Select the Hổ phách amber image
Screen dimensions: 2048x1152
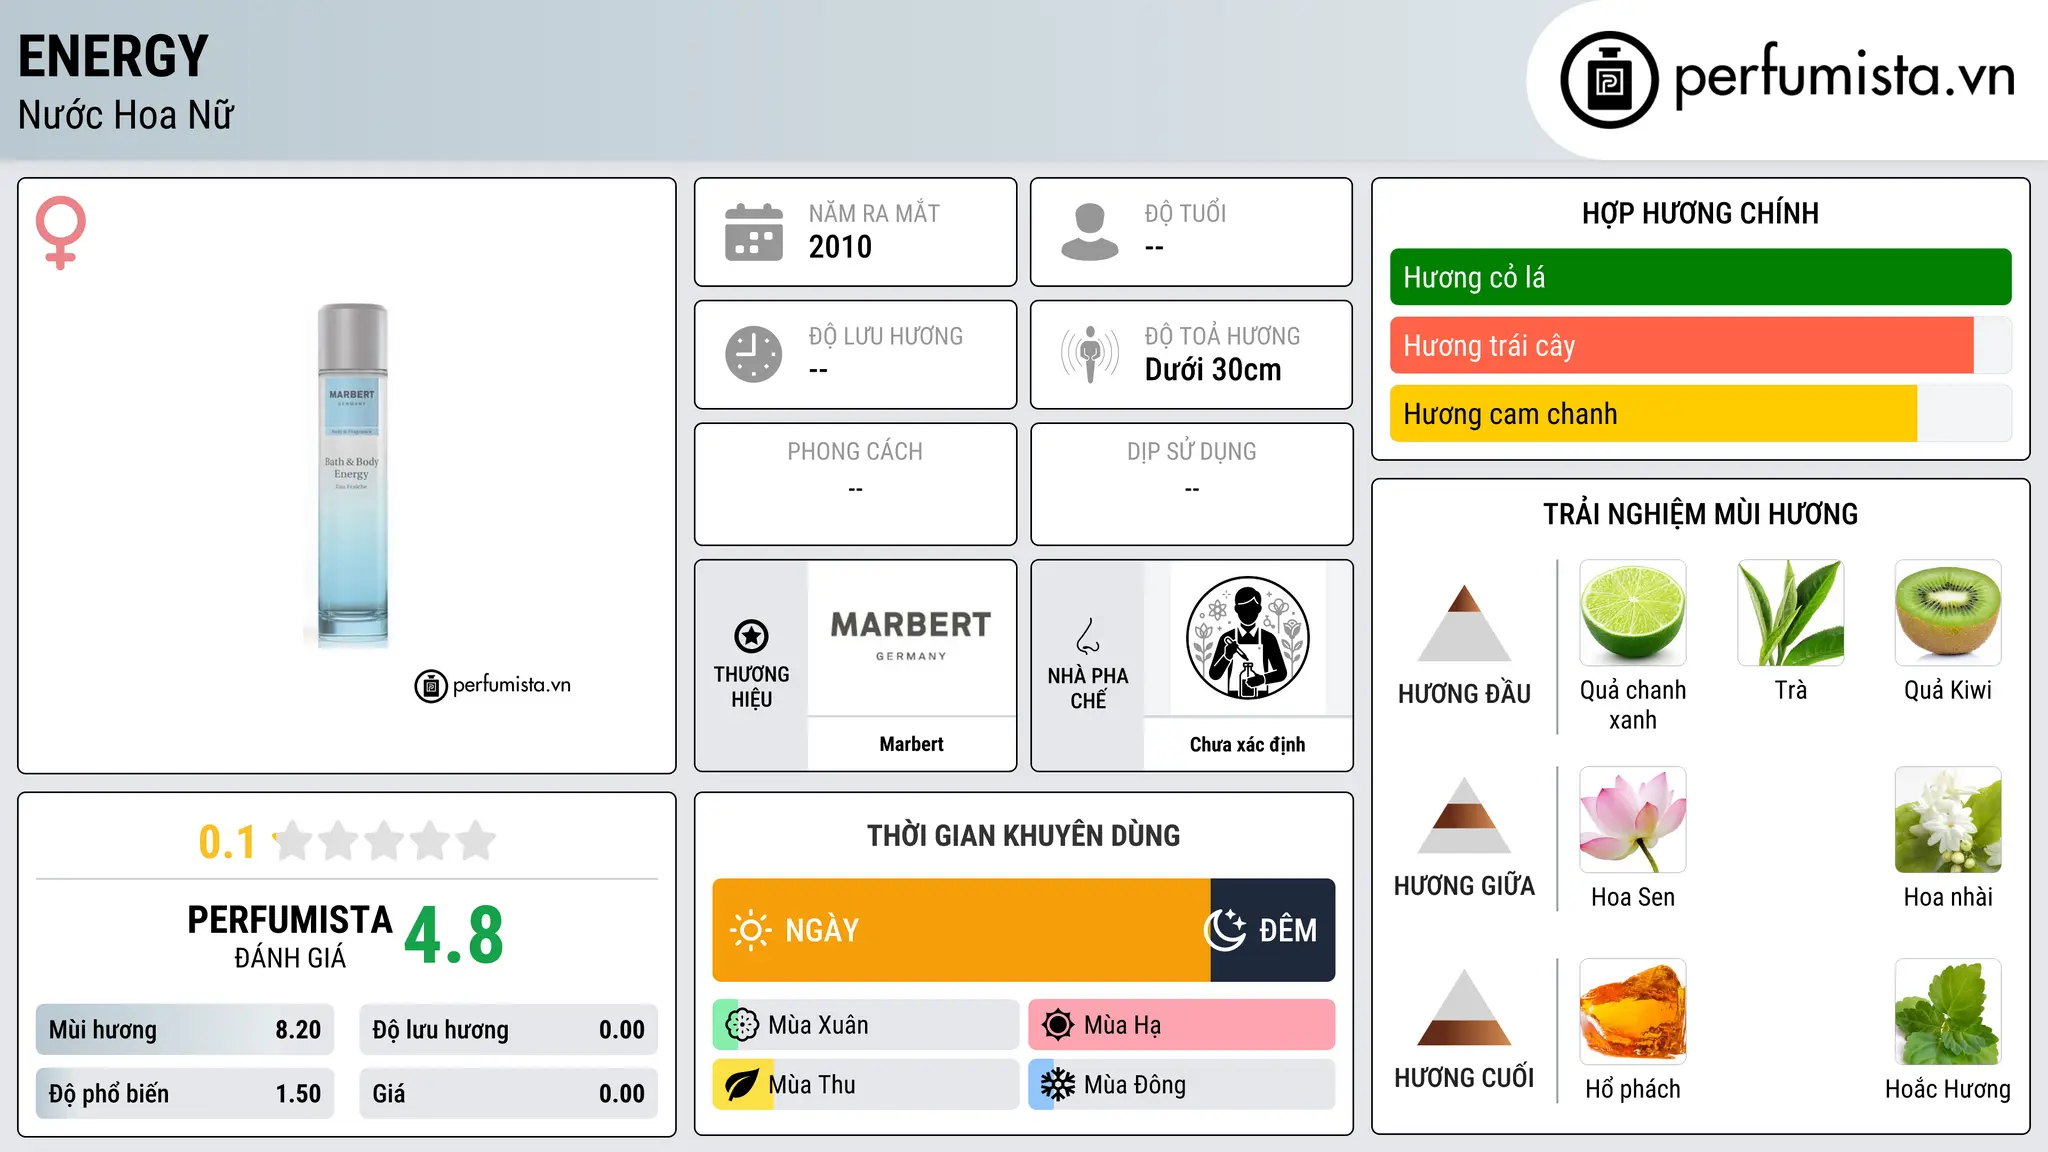1633,1012
